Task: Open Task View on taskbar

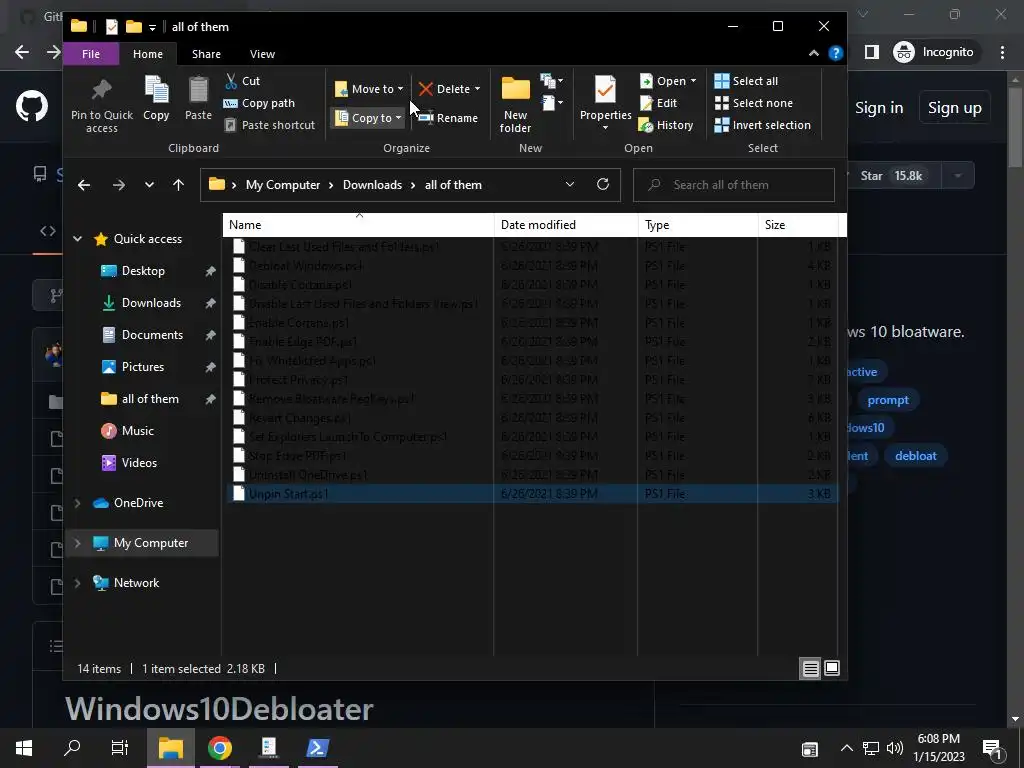Action: click(x=120, y=748)
